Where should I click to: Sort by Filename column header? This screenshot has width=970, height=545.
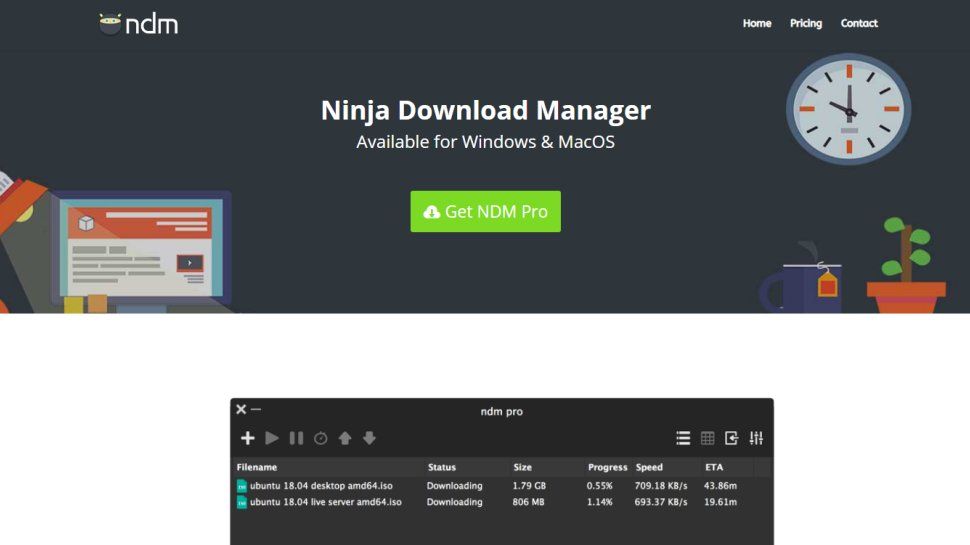point(257,467)
